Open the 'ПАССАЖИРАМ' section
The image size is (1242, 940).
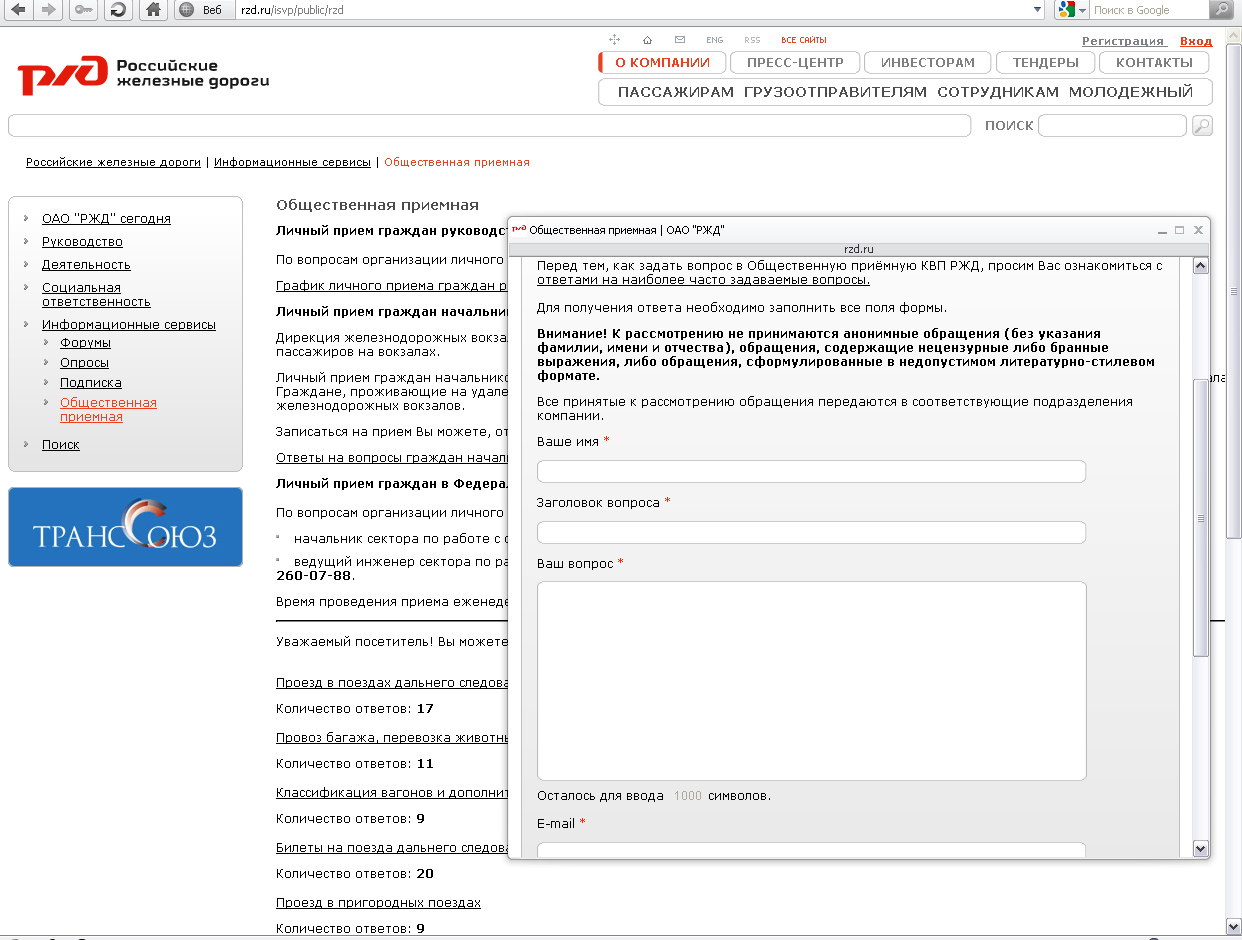coord(676,92)
